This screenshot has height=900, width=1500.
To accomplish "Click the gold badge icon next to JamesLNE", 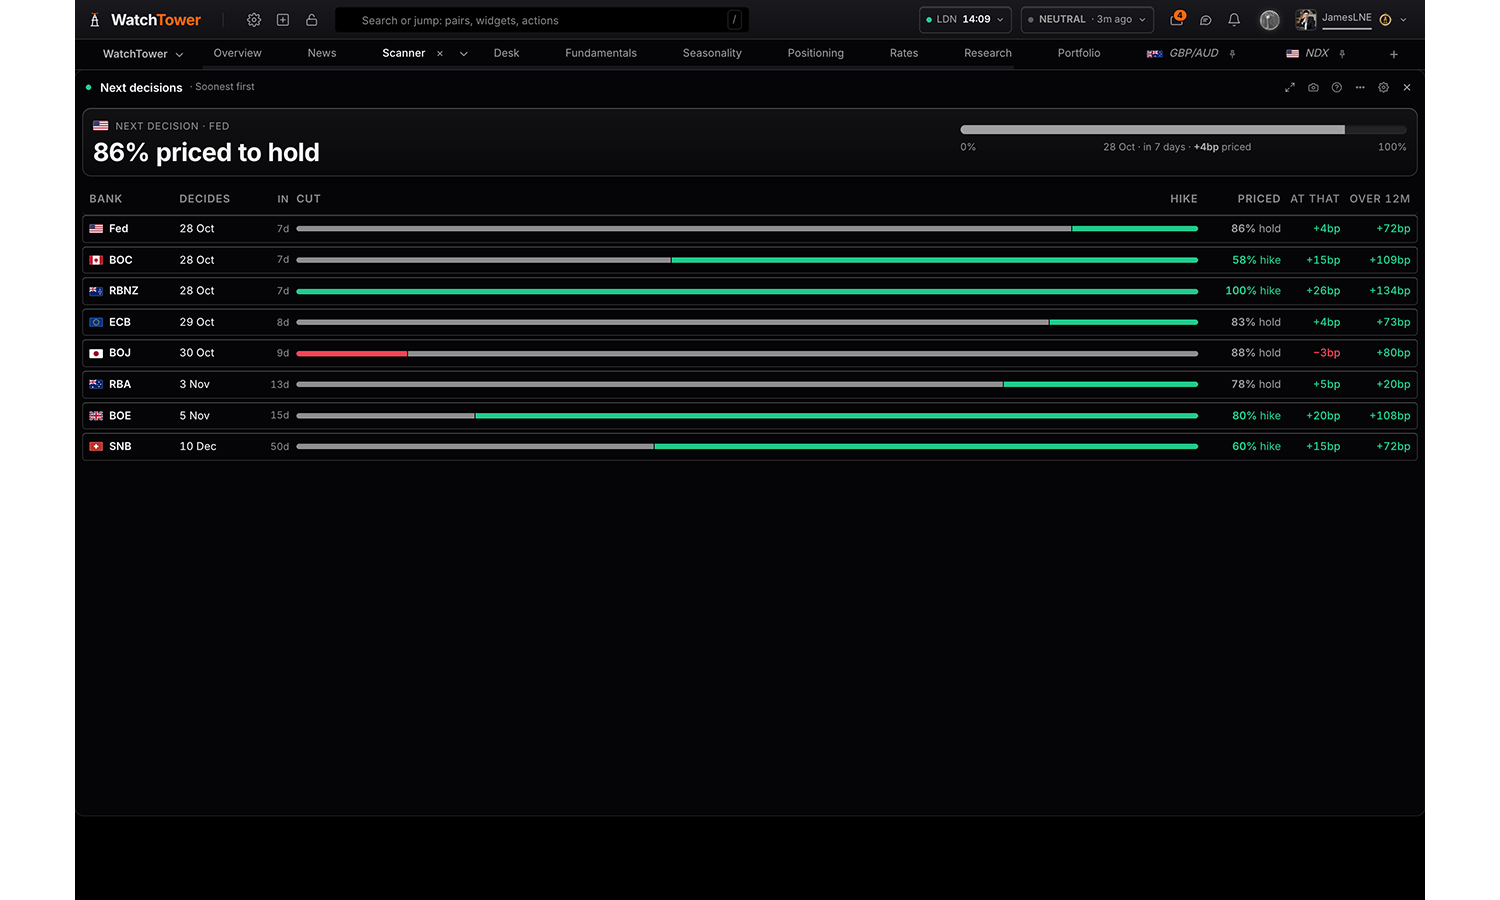I will click(1385, 20).
